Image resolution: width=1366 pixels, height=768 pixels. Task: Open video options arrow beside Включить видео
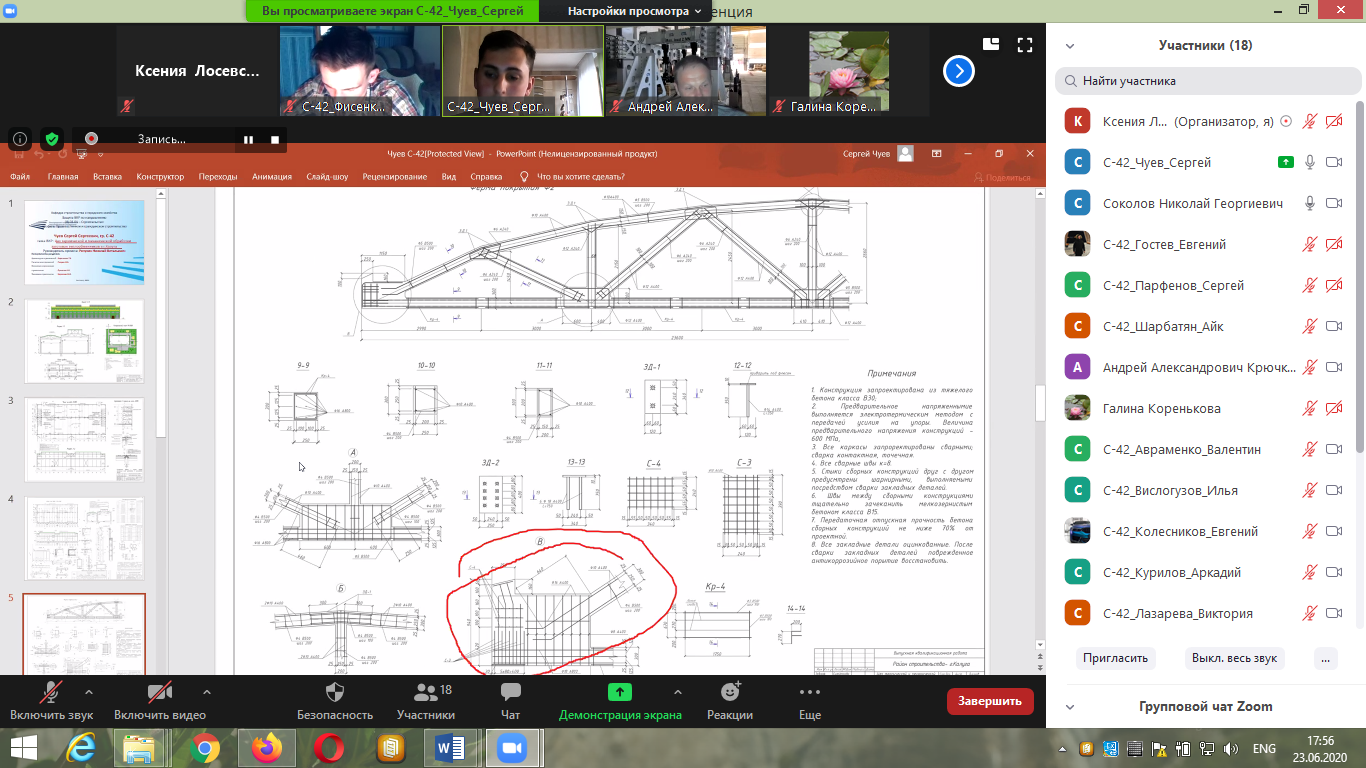pyautogui.click(x=207, y=692)
